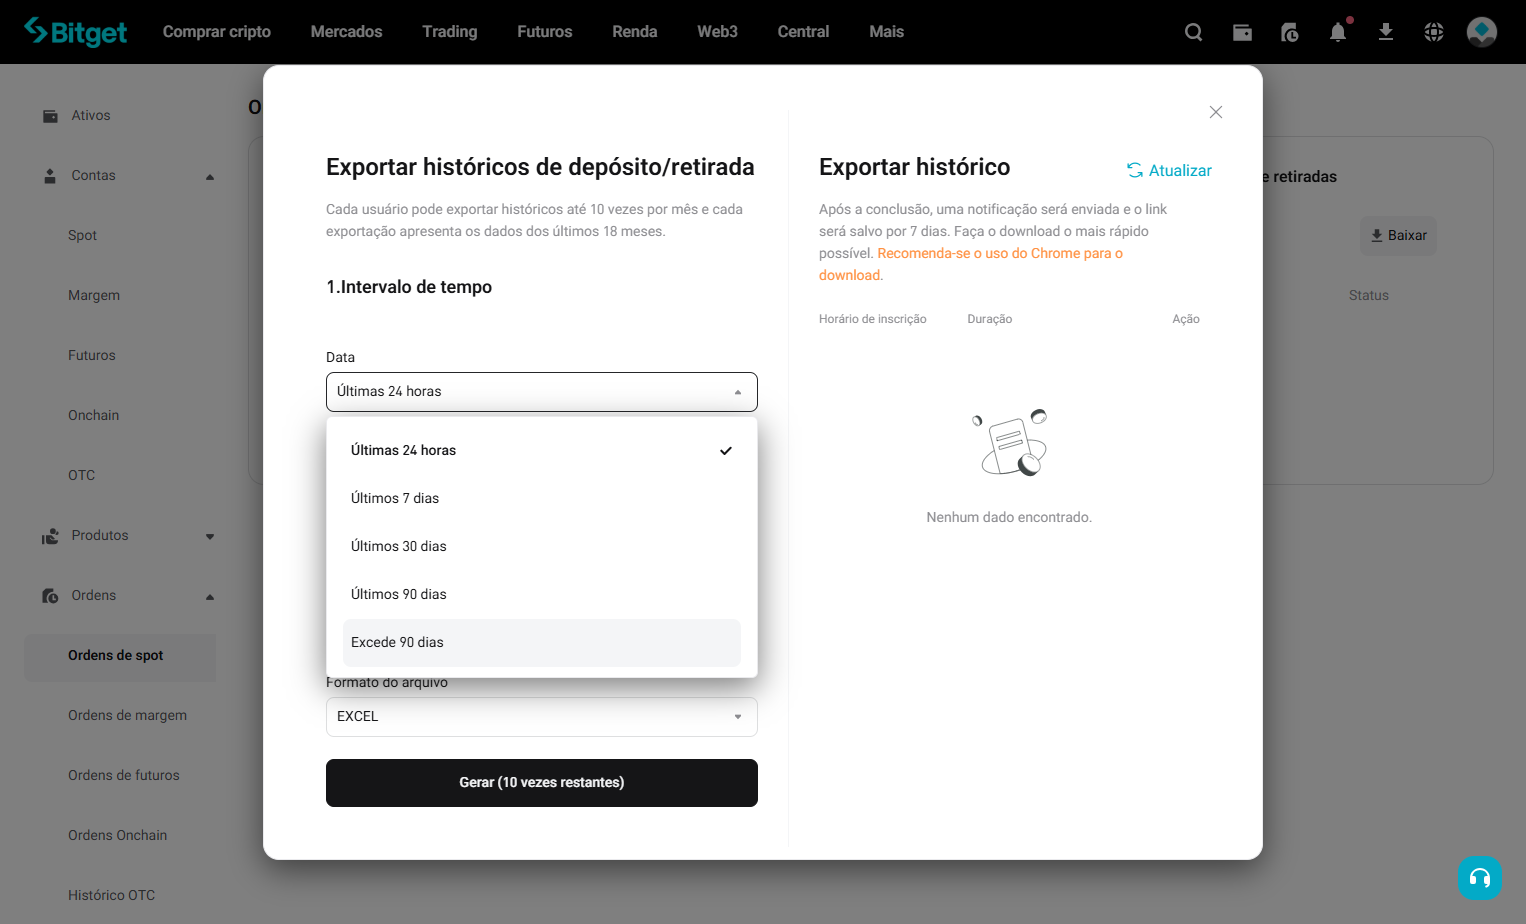
Task: Click the Baixar button behind the dialog
Action: coord(1398,236)
